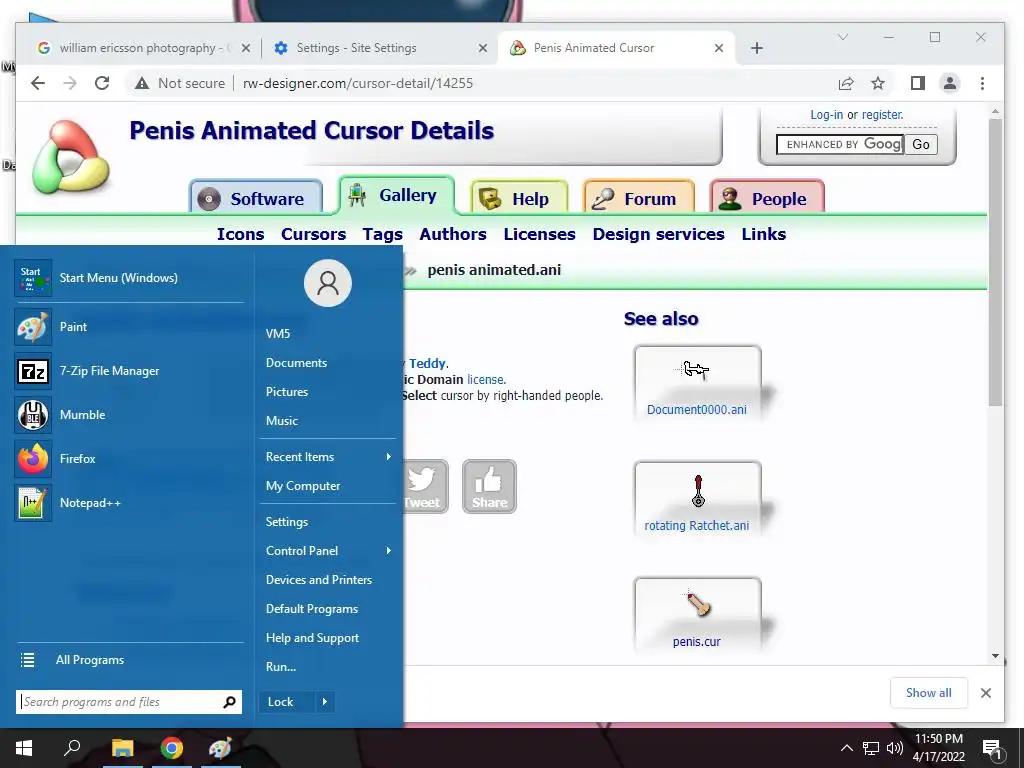Open the volume tray icon
Image resolution: width=1024 pixels, height=768 pixels.
[895, 748]
